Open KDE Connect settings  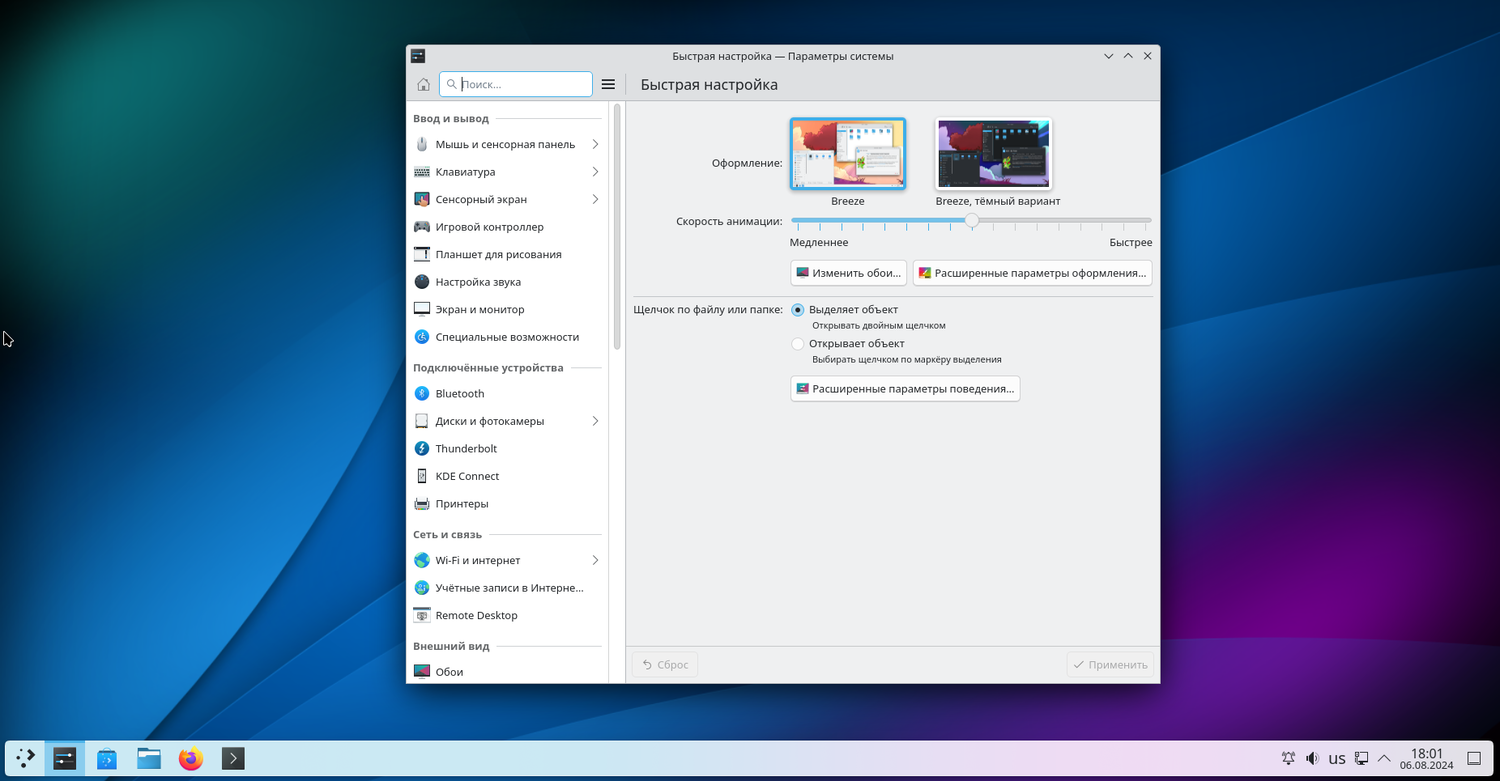tap(466, 476)
